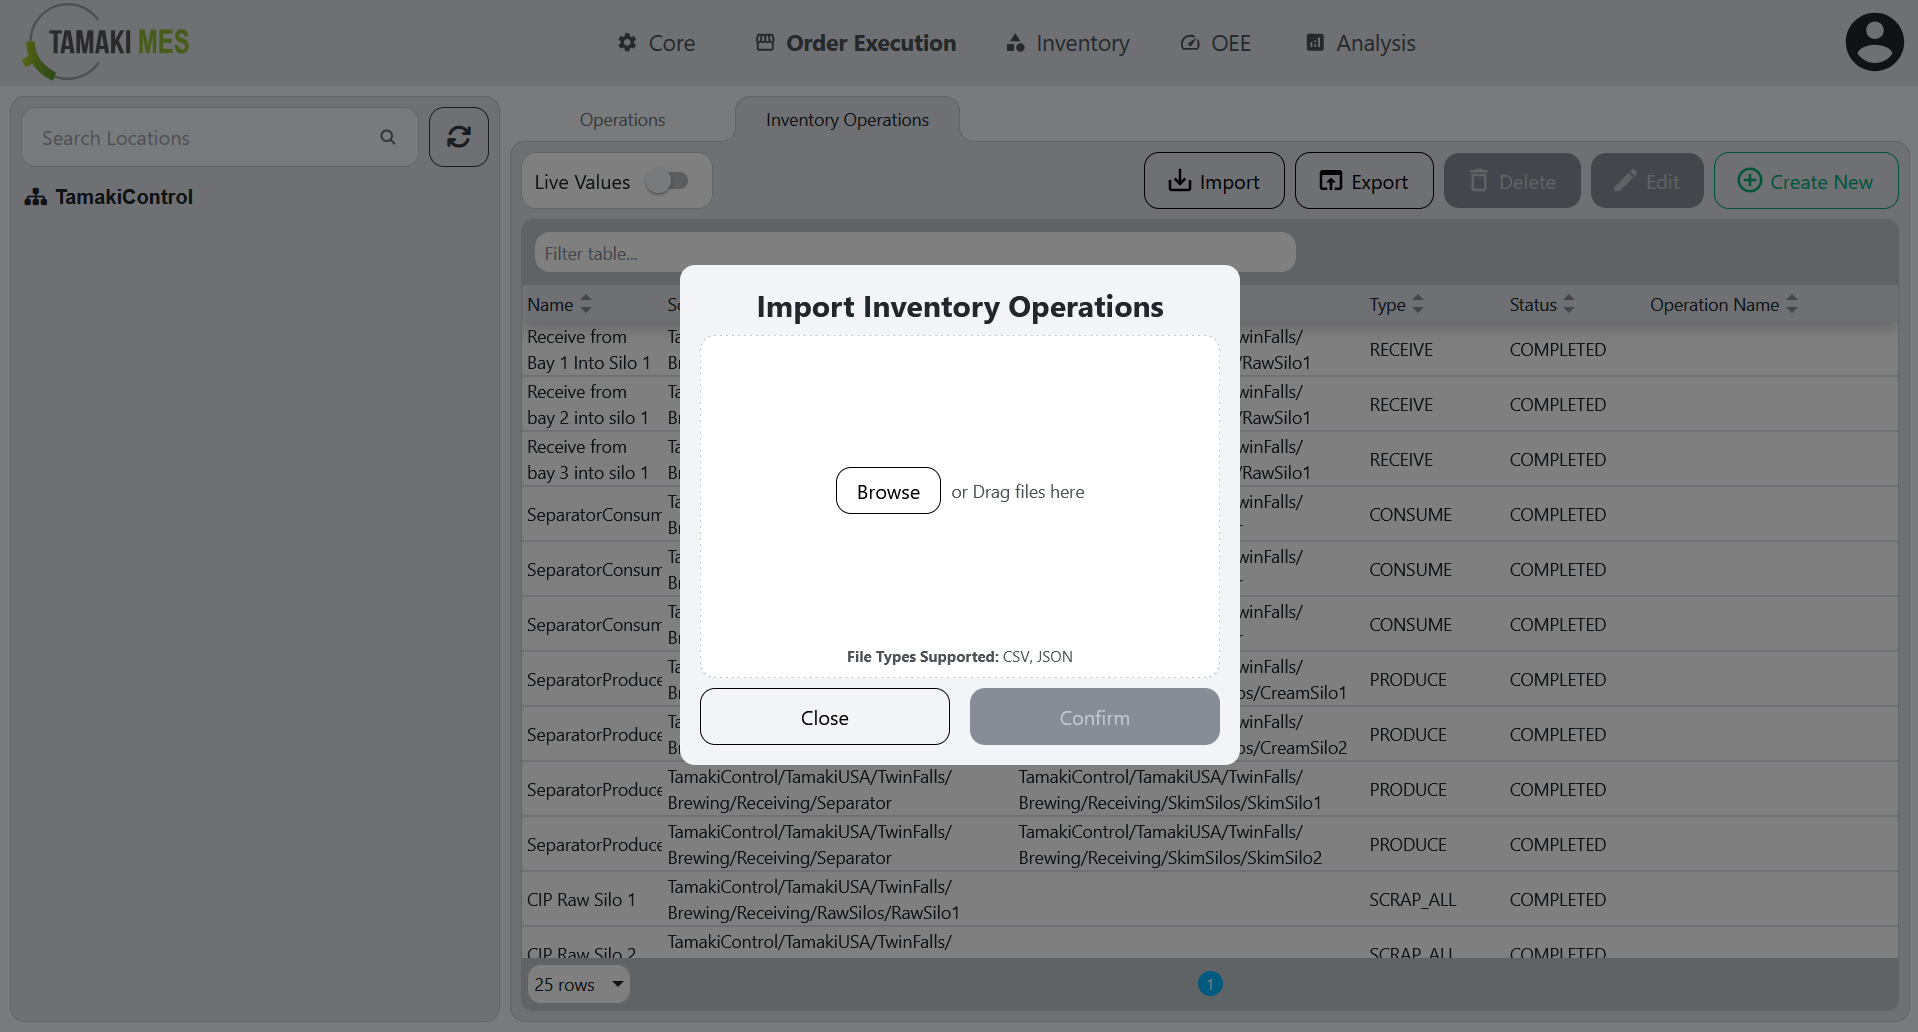Click the Browse button to pick files
The height and width of the screenshot is (1032, 1918).
(888, 491)
